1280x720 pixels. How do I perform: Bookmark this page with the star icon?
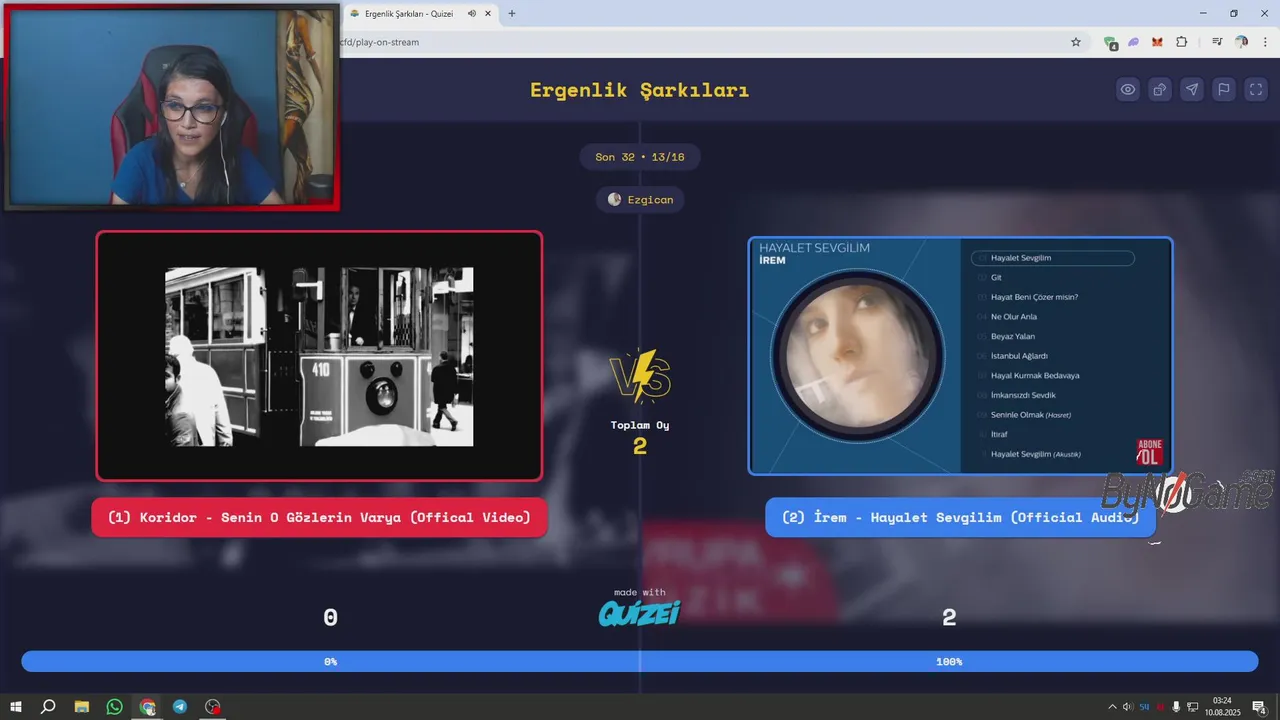1076,42
